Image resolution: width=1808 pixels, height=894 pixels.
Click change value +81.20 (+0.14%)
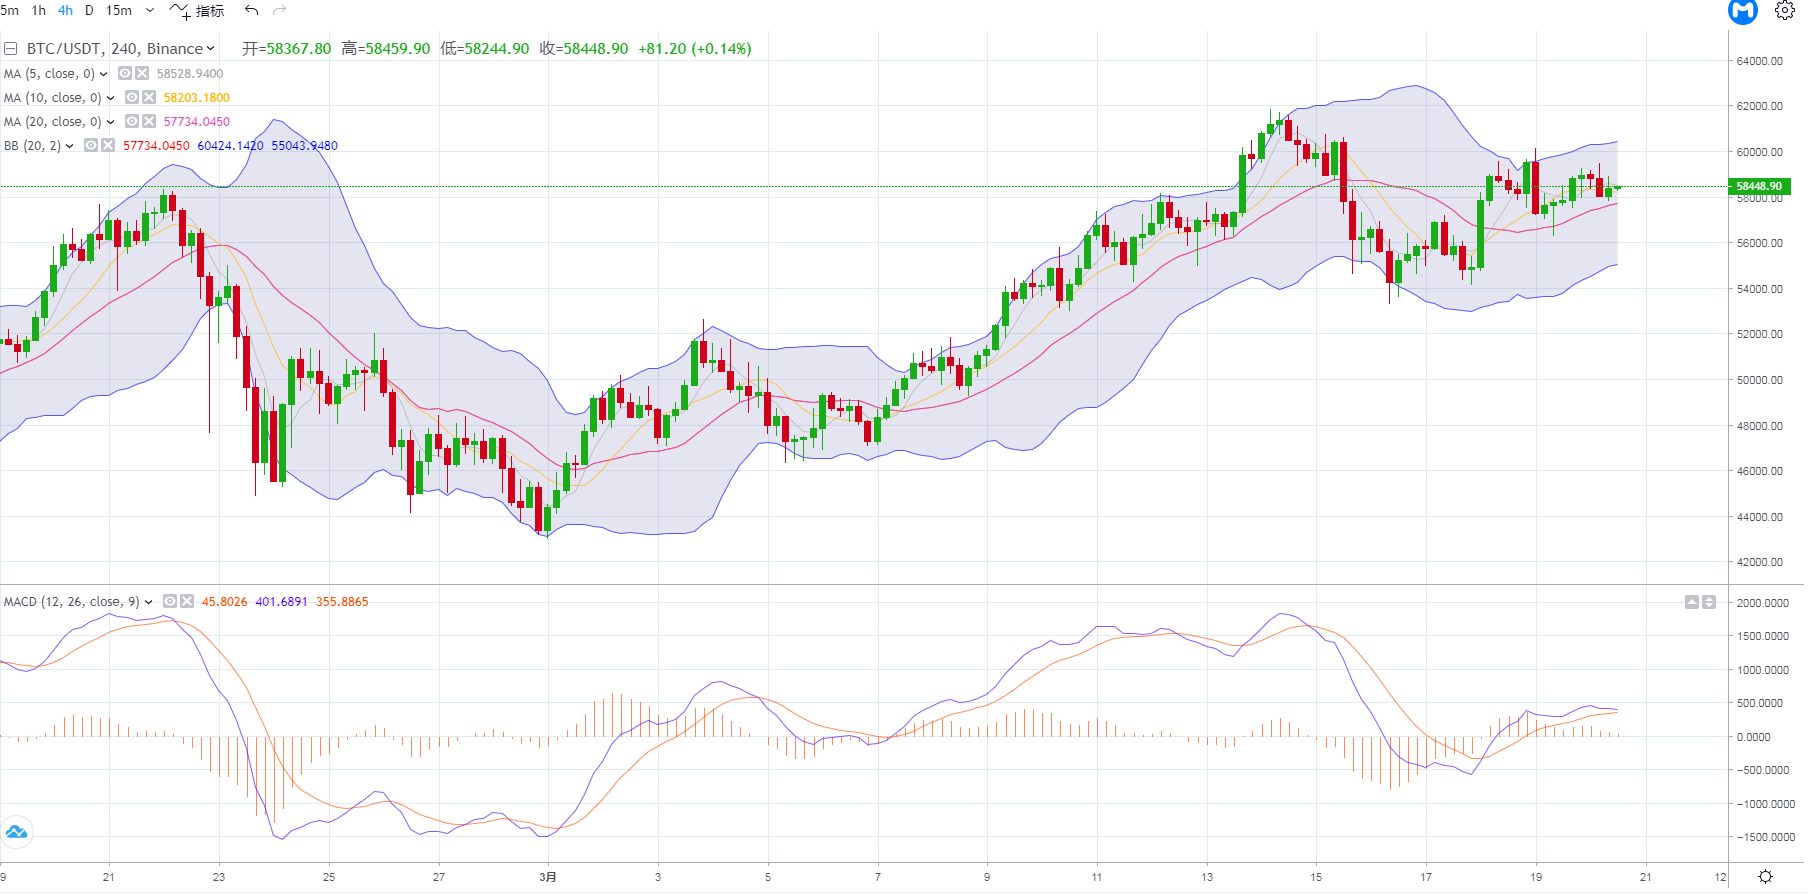tap(695, 49)
